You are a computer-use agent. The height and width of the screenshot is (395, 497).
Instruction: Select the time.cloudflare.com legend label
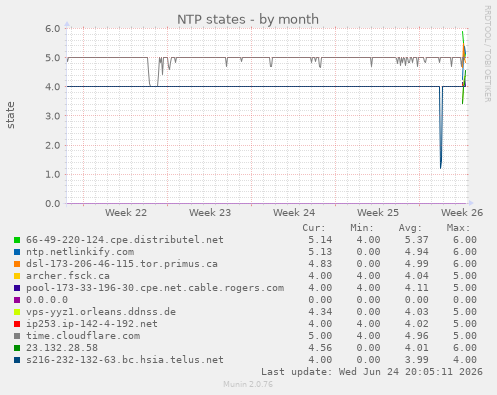[x=83, y=336]
